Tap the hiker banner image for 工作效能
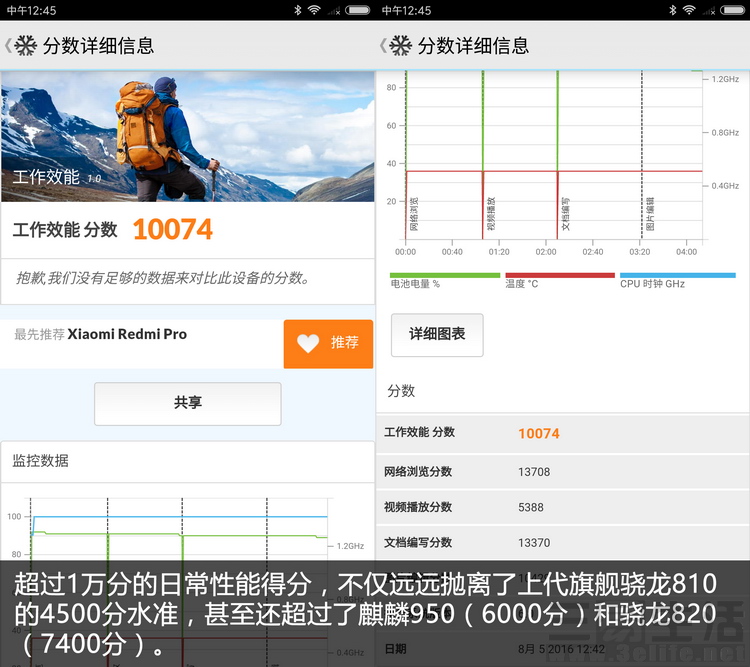 point(188,136)
